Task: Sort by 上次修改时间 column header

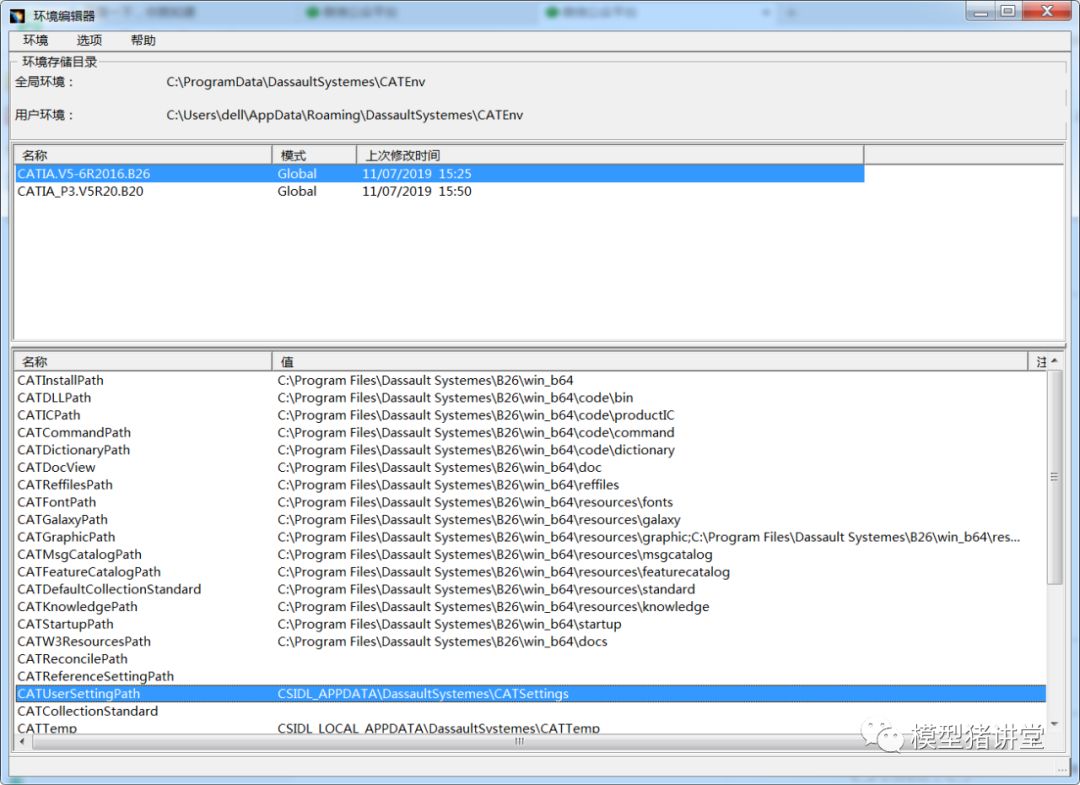Action: click(x=610, y=155)
